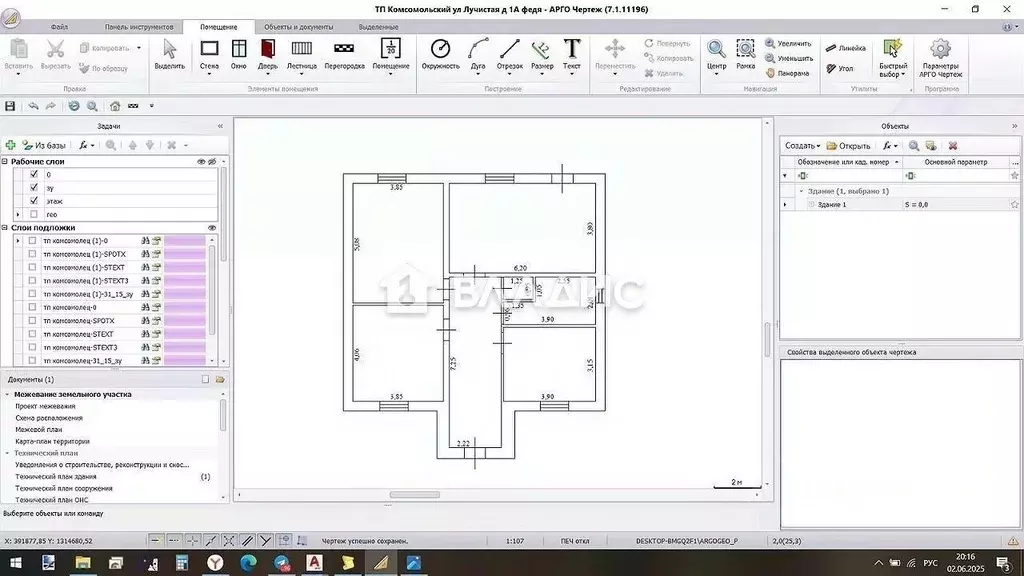Screen dimensions: 1024x576
Task: Click the home icon in quick toolbar
Action: coord(115,106)
